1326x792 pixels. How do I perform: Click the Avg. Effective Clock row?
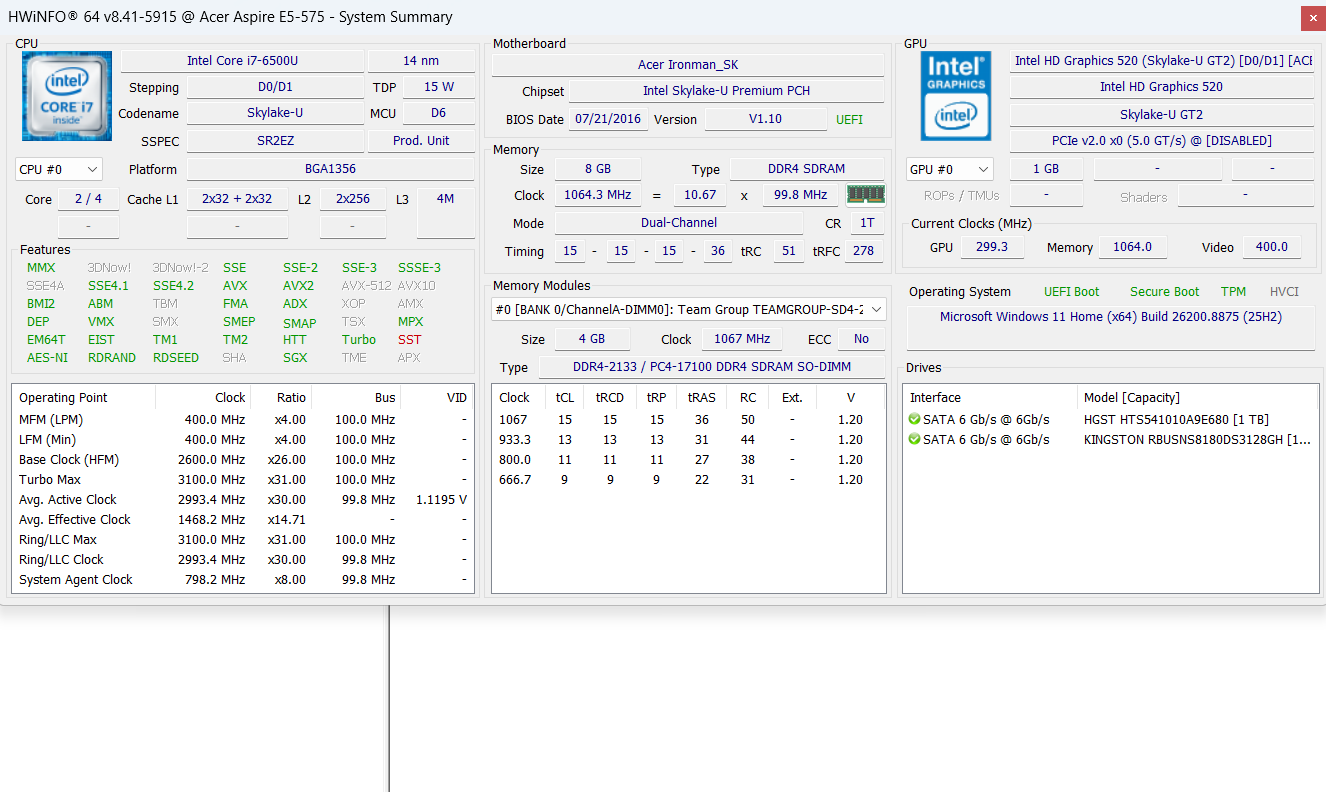[243, 520]
